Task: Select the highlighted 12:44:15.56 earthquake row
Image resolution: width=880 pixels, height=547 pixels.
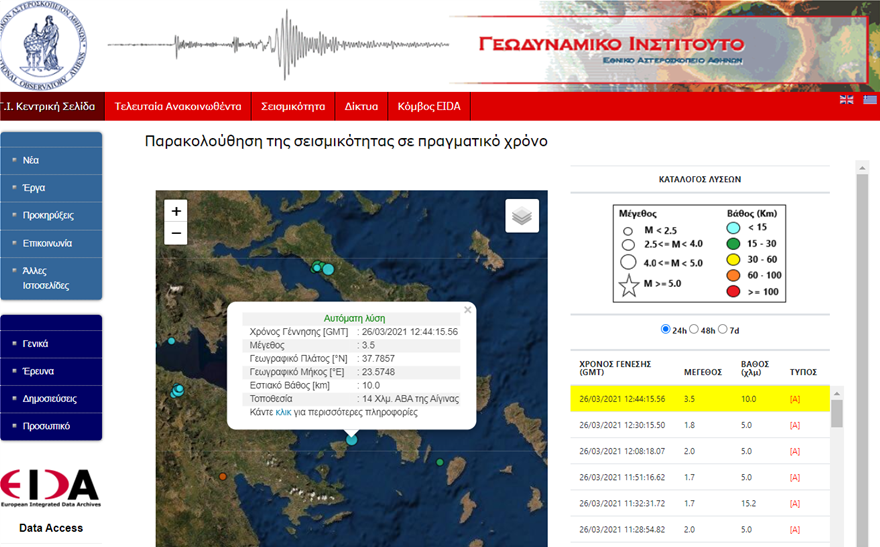Action: coord(700,399)
